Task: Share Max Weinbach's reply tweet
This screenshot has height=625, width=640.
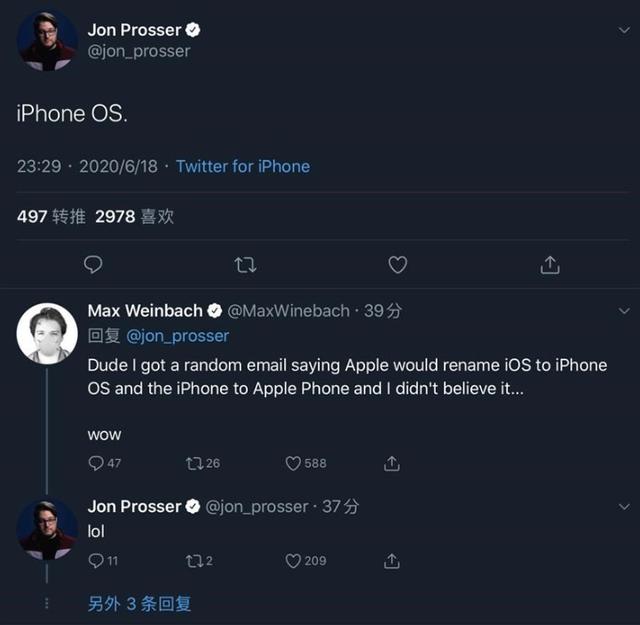Action: click(x=392, y=463)
